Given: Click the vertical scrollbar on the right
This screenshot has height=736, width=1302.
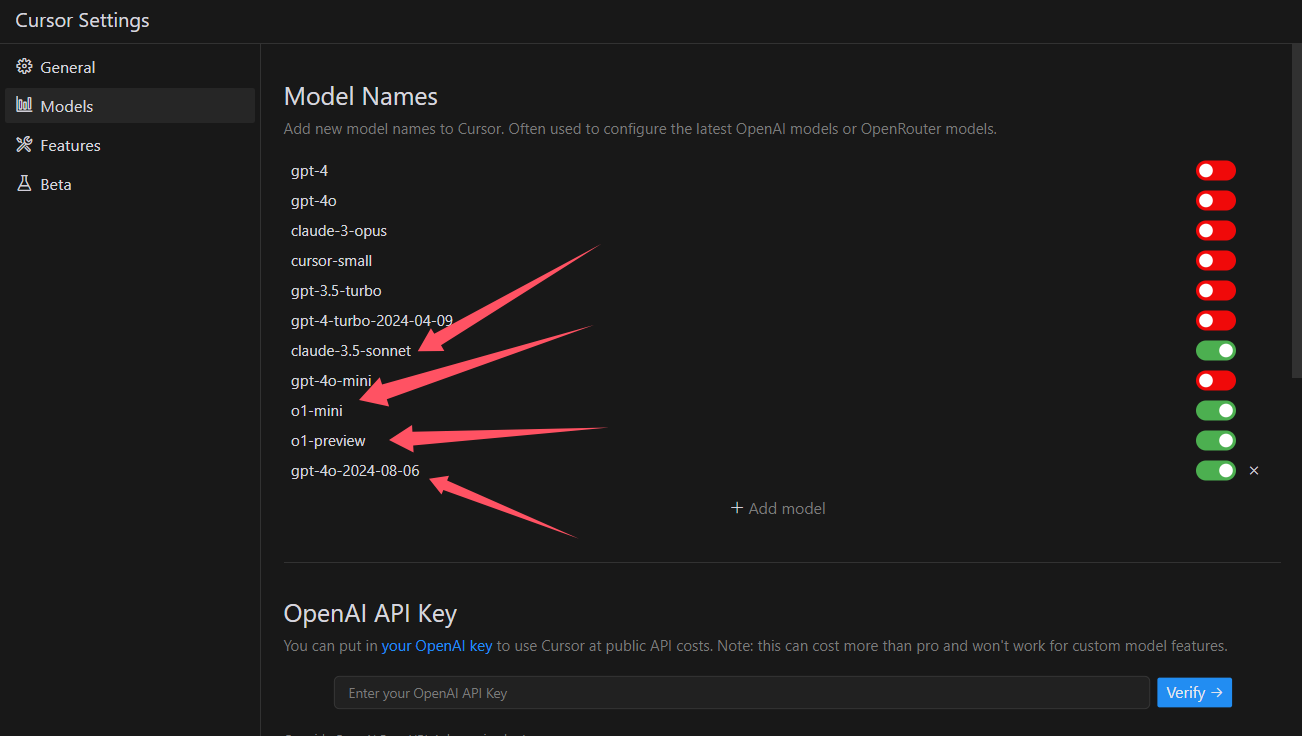Looking at the screenshot, I should (1297, 210).
